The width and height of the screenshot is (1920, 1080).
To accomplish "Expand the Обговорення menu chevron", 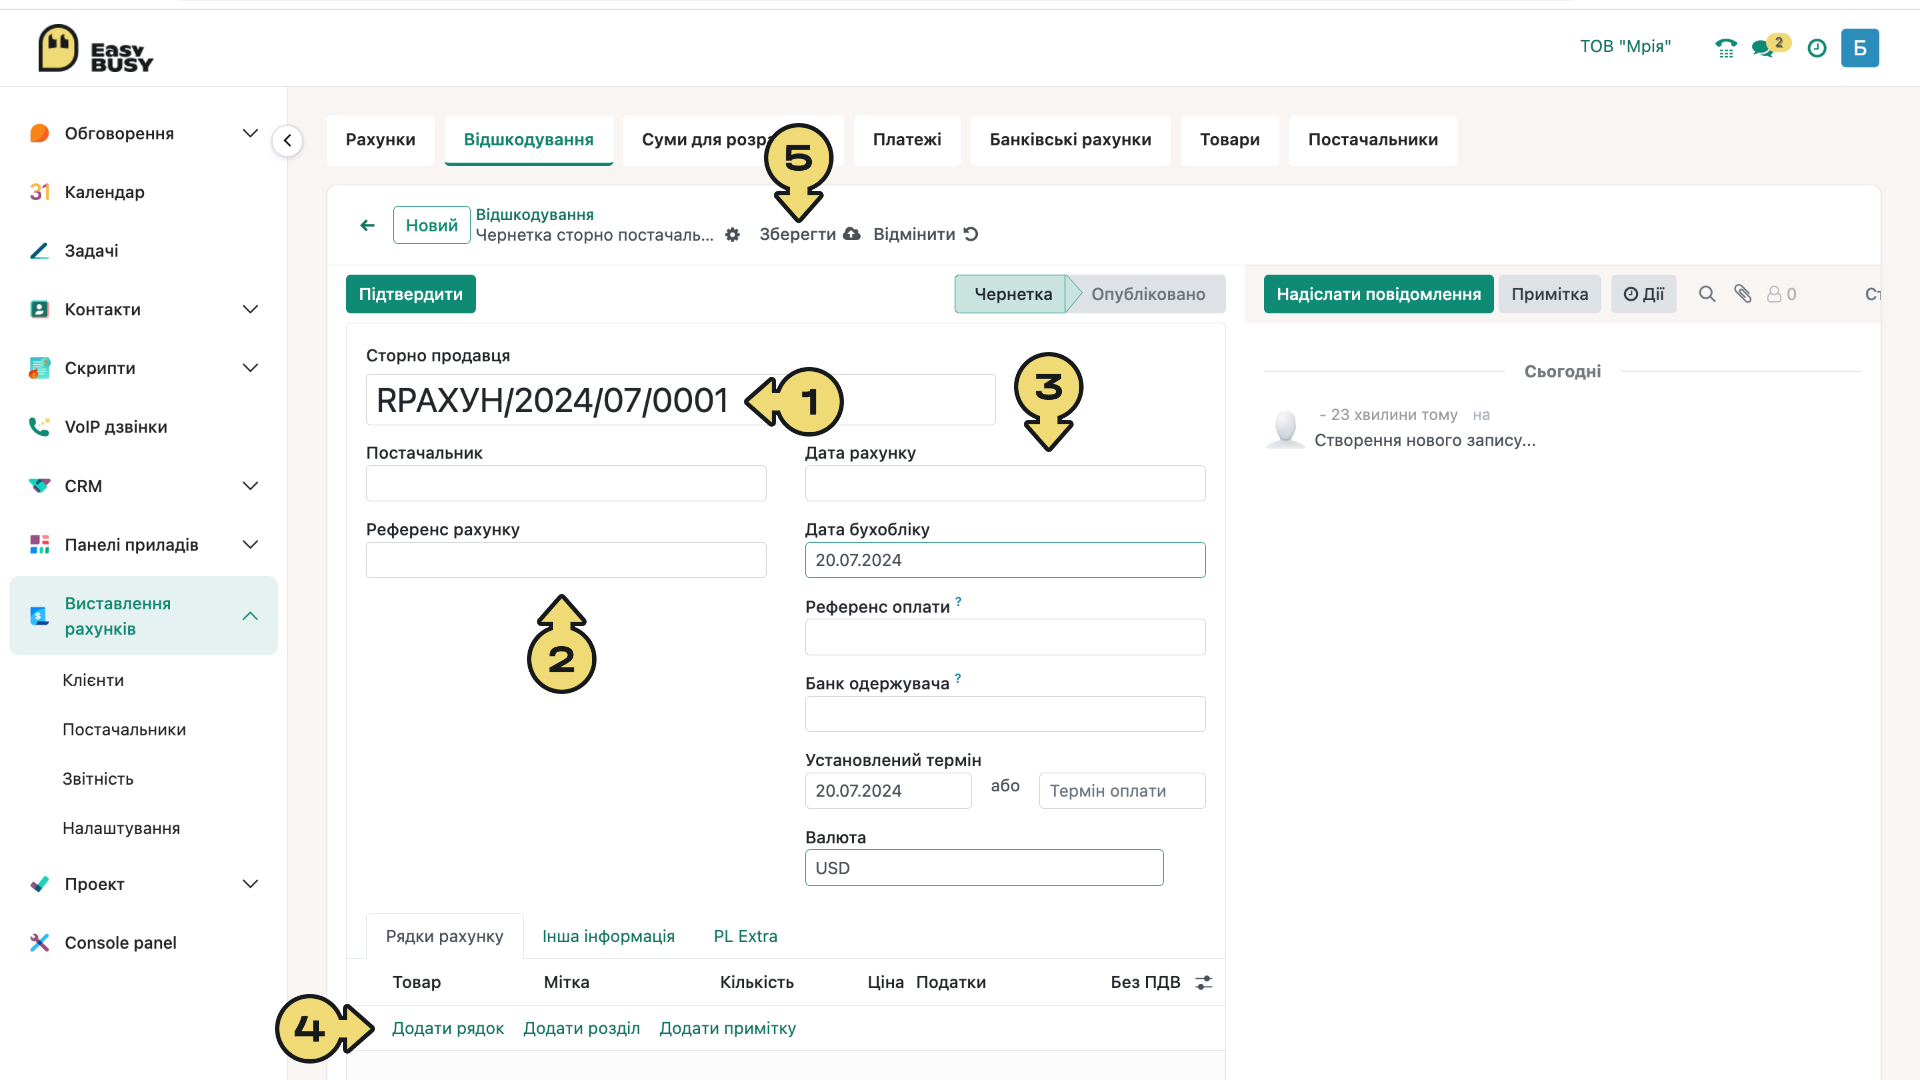I will point(250,133).
